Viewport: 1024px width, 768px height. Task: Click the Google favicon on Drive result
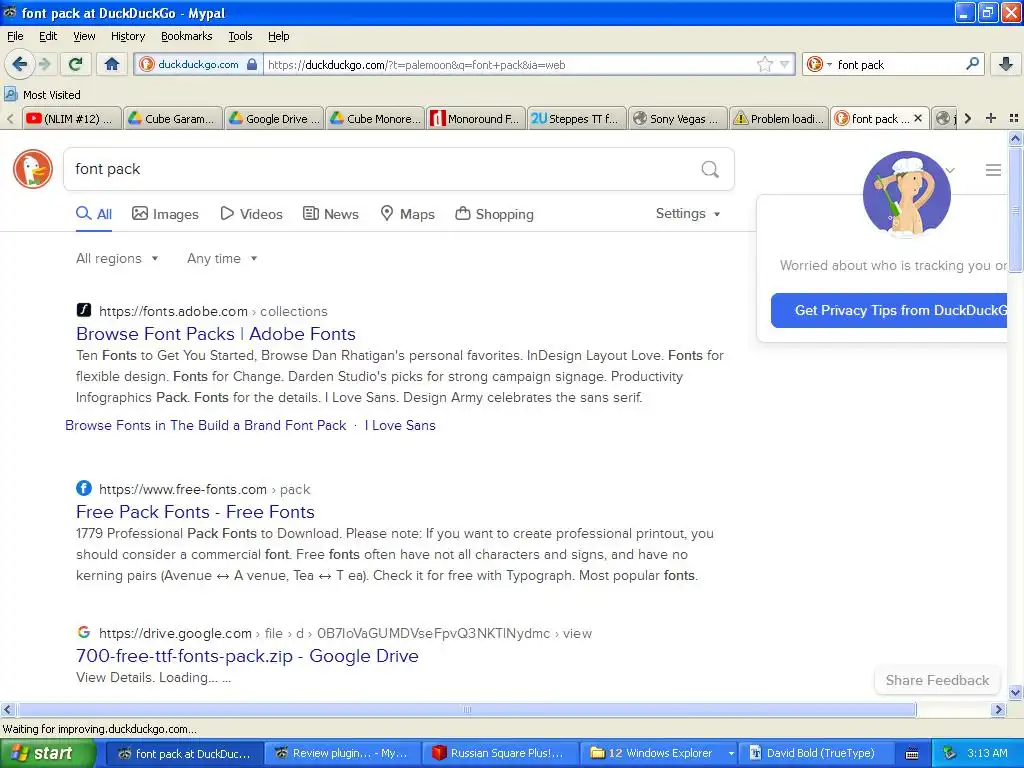pos(84,632)
